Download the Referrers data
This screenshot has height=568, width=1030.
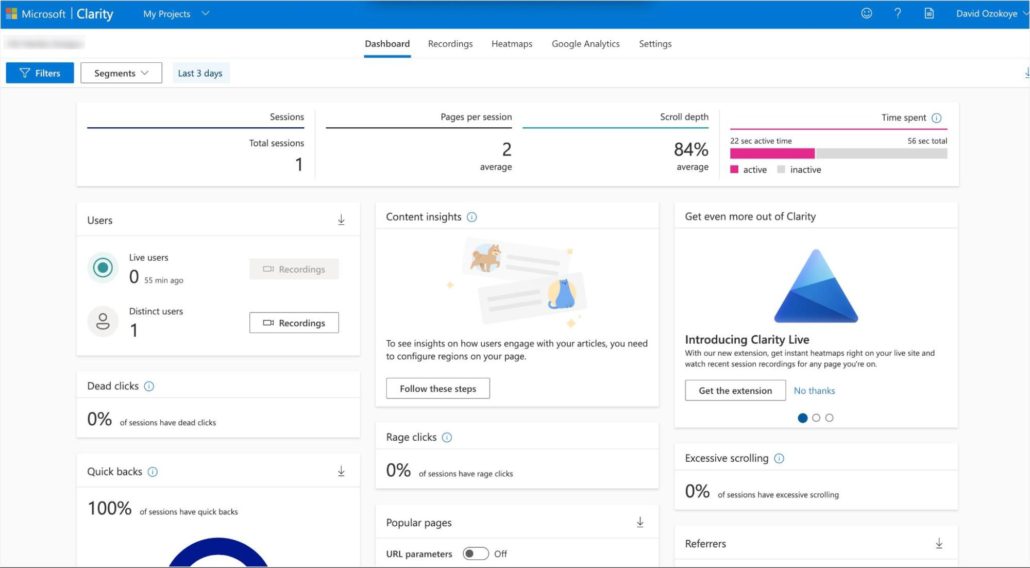[x=939, y=544]
